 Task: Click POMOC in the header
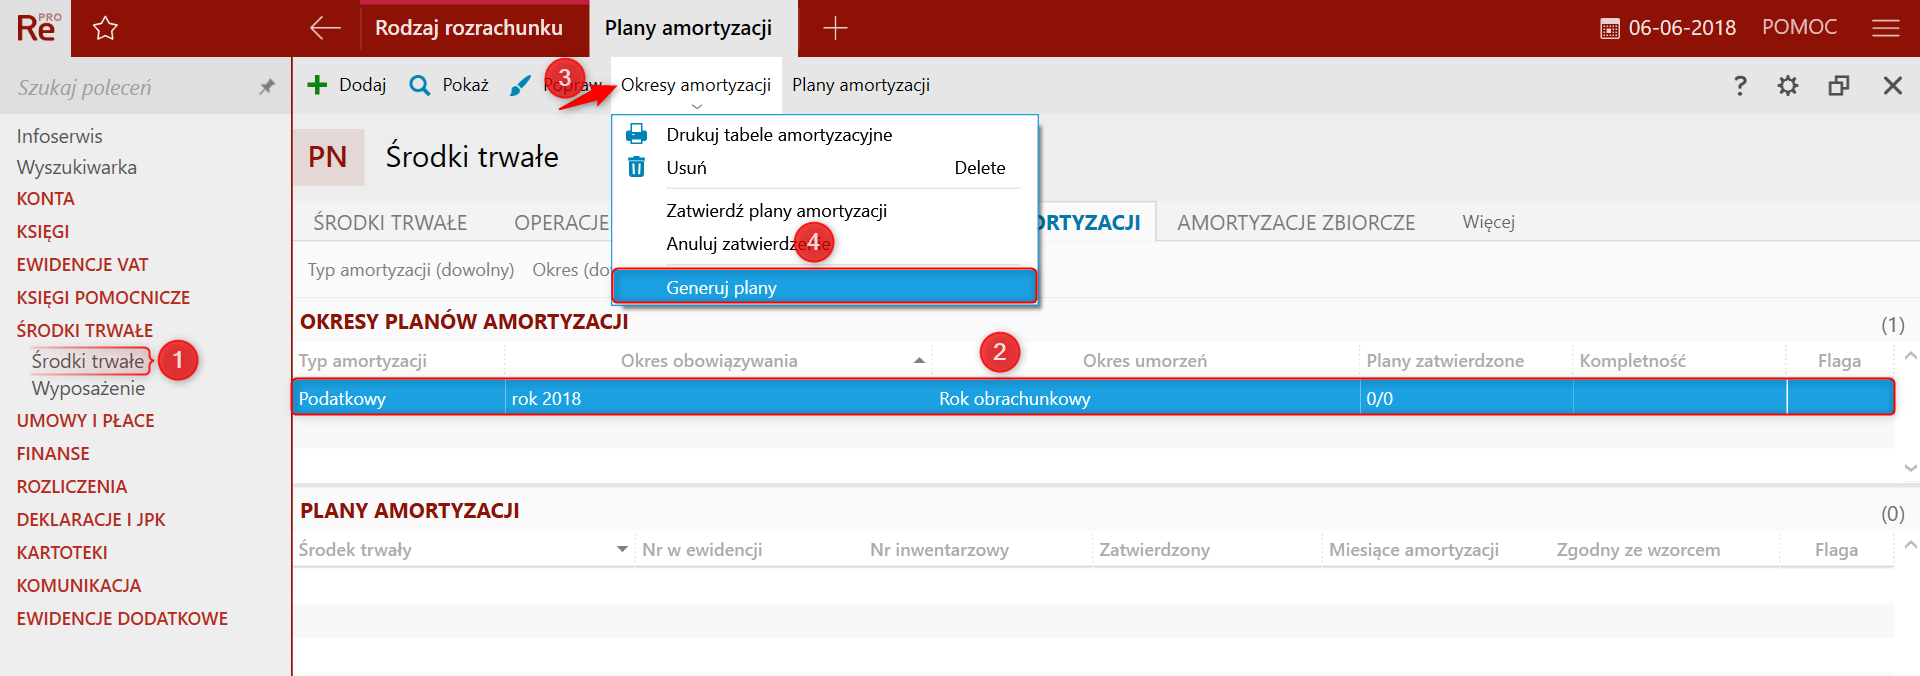point(1799,27)
